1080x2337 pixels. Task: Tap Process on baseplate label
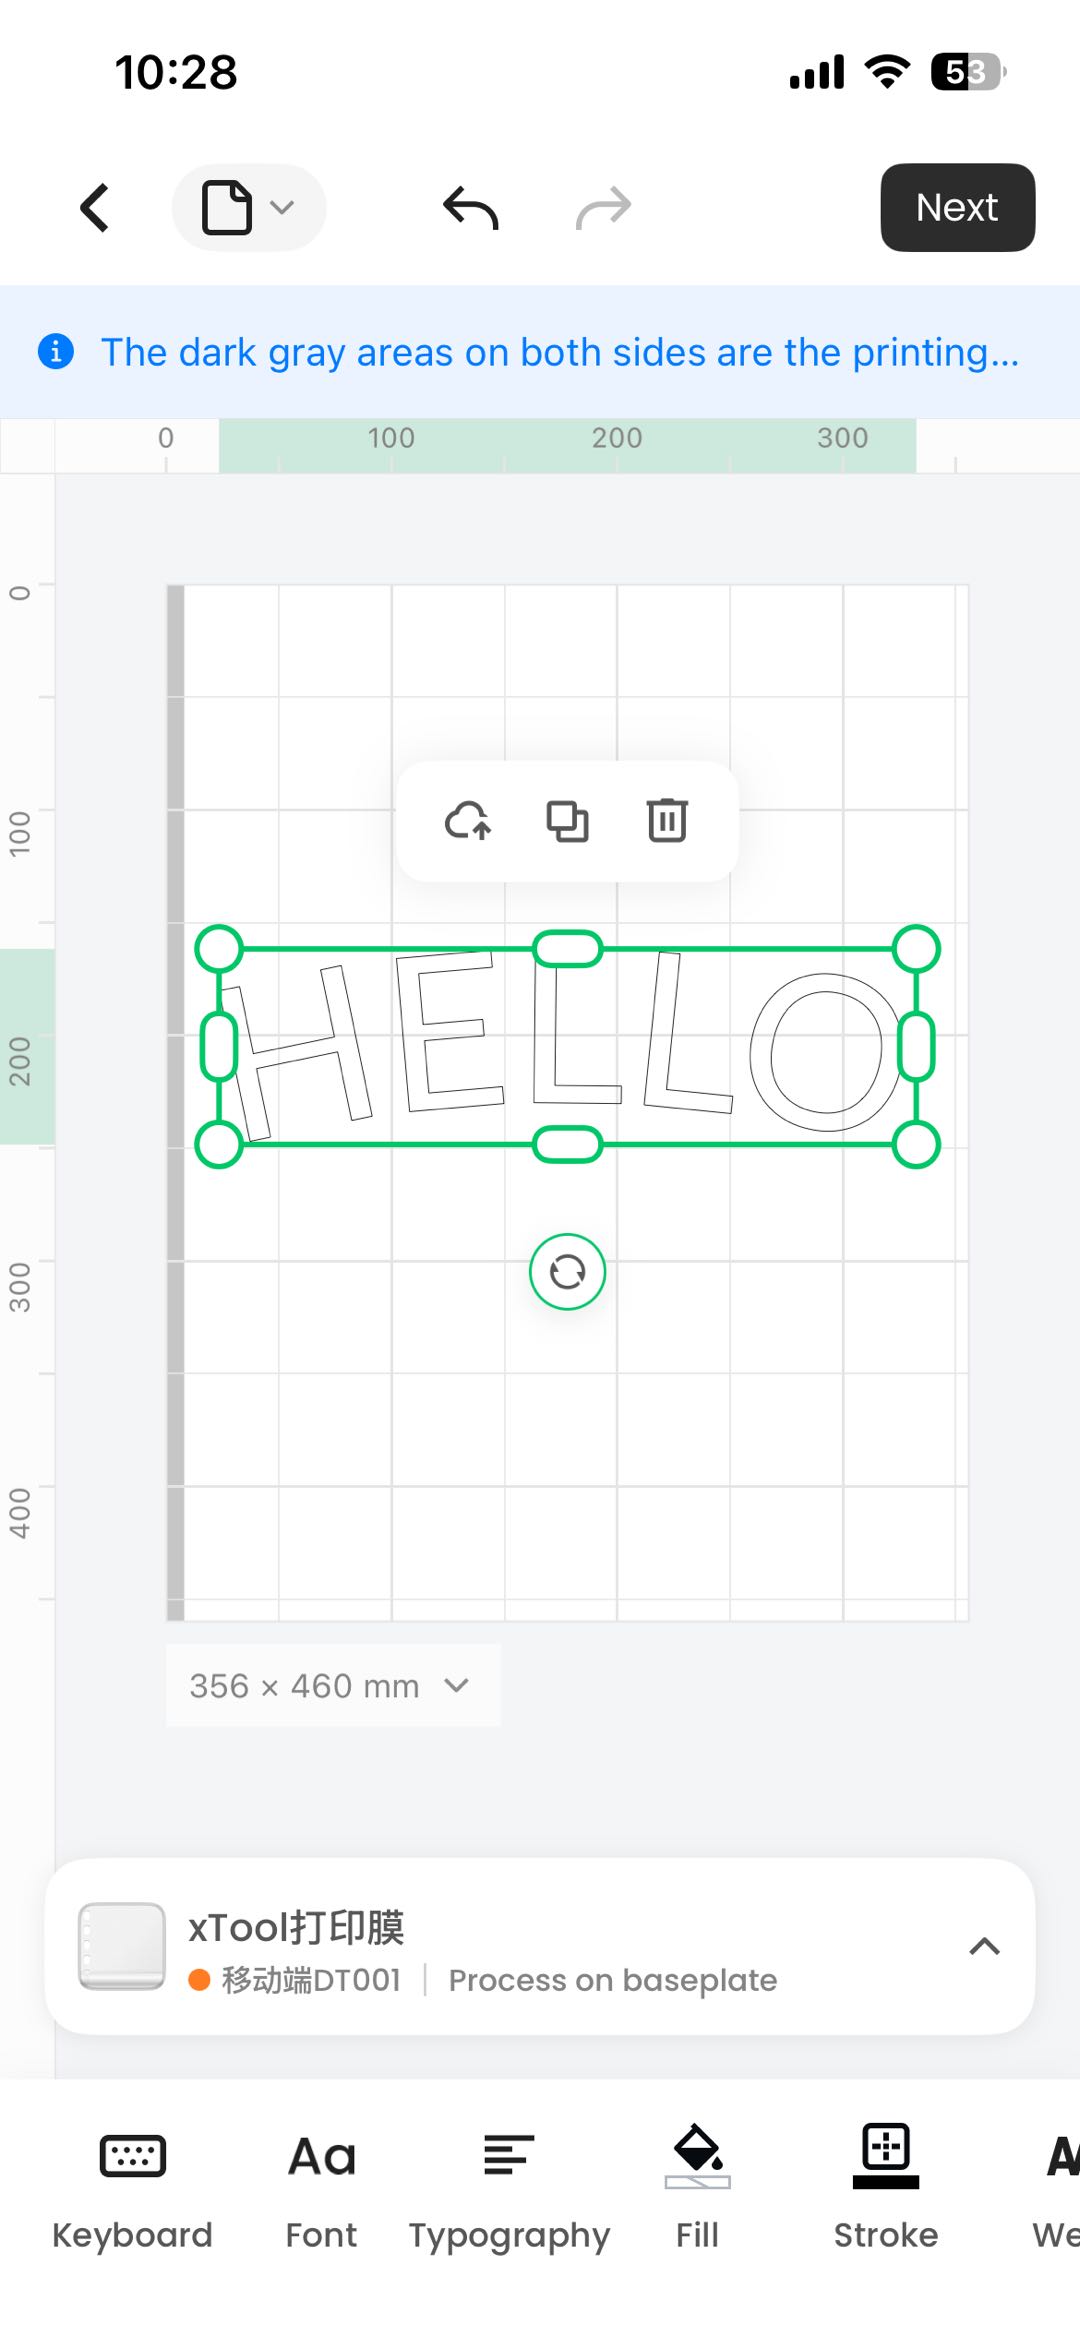[x=613, y=1980]
